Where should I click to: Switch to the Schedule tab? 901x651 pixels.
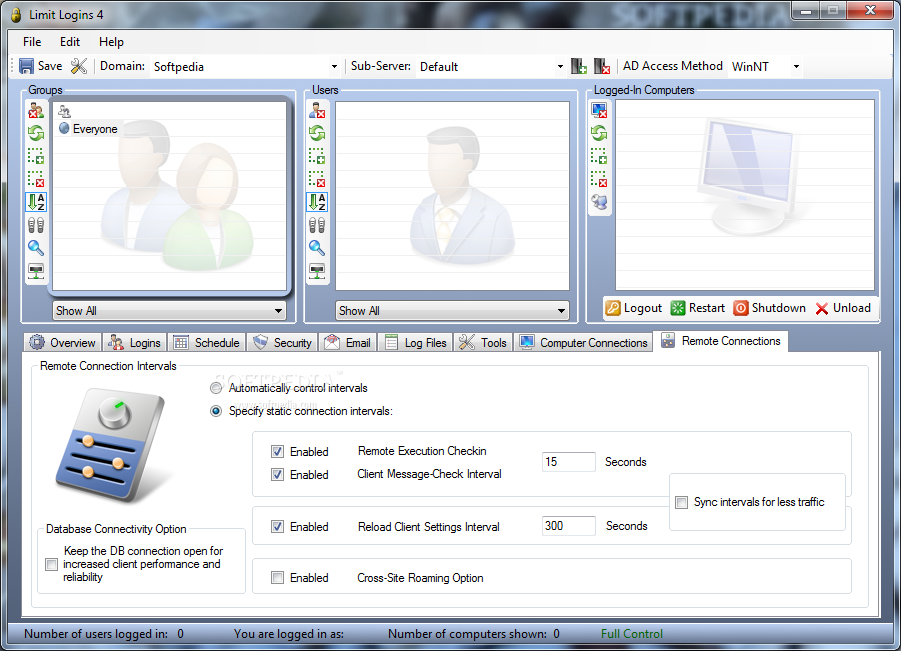point(207,342)
